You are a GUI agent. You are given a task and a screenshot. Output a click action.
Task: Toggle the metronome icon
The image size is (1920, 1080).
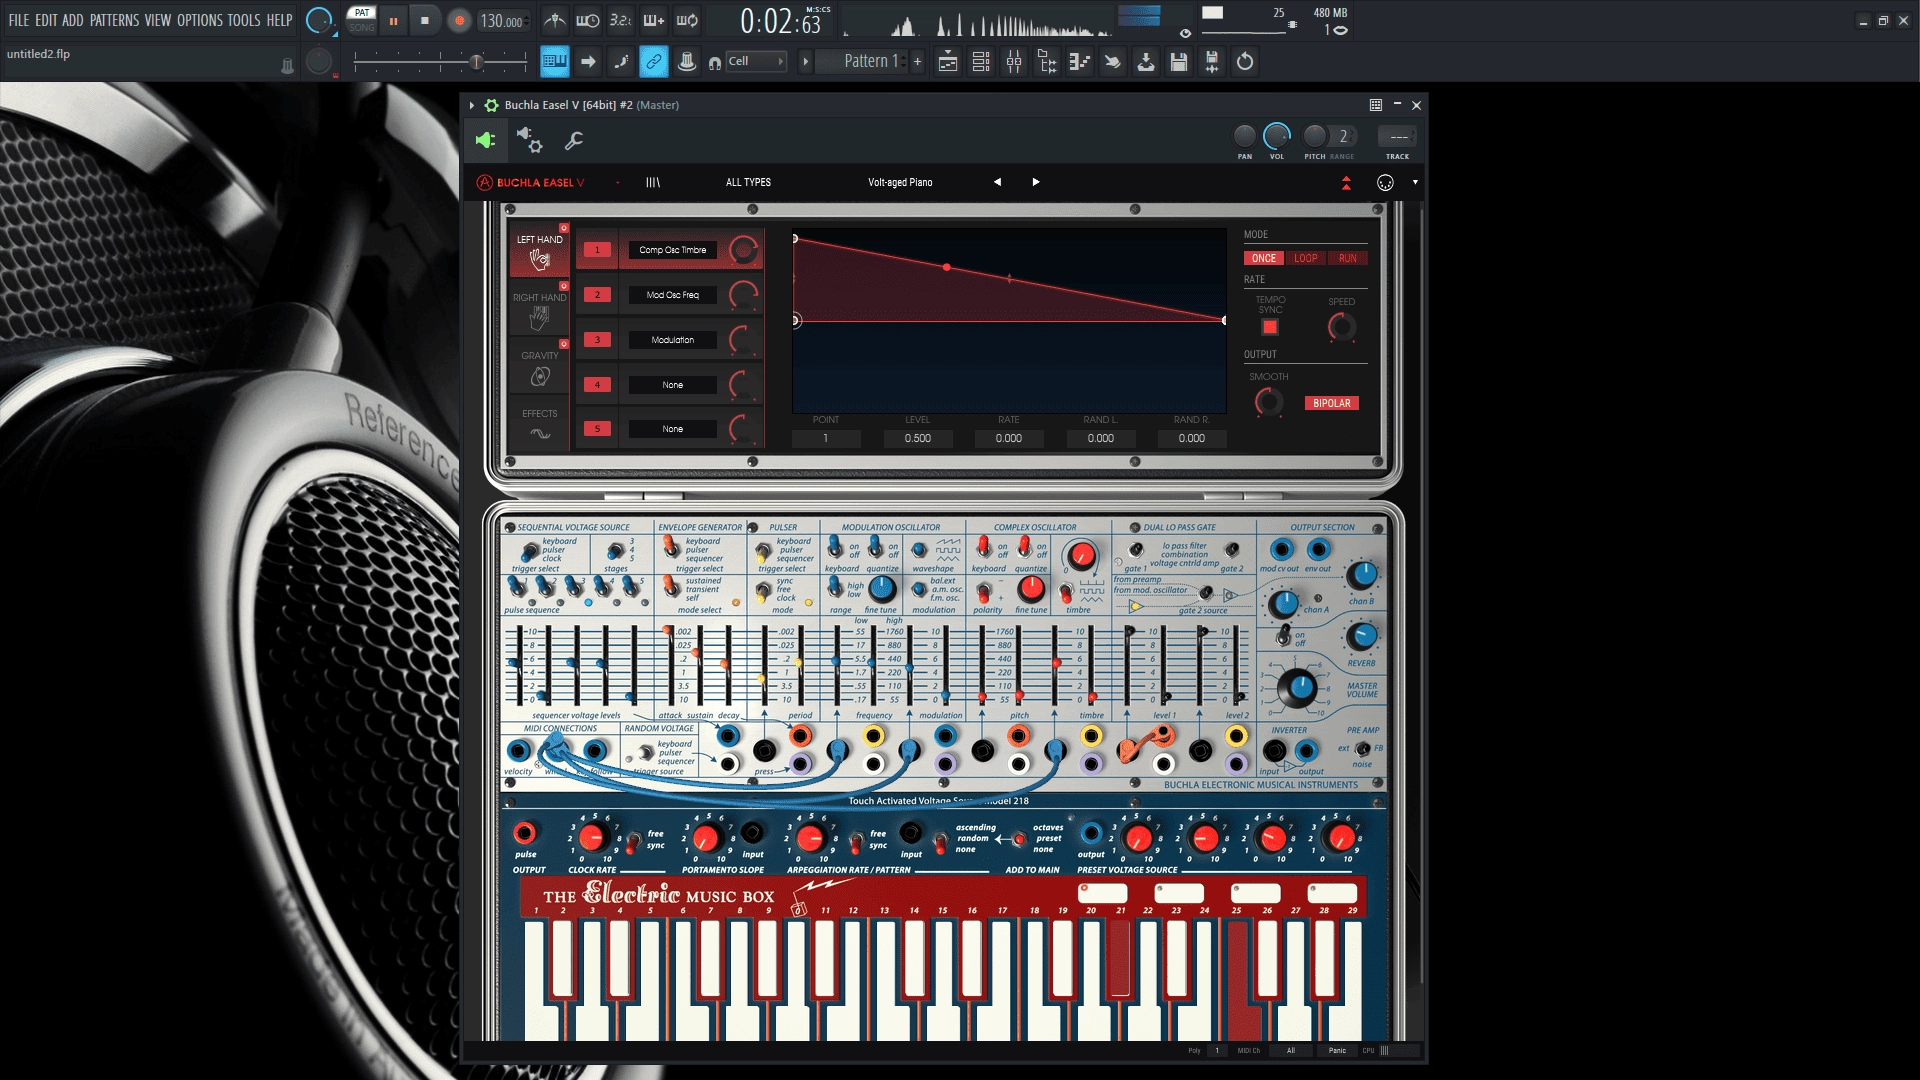click(555, 20)
